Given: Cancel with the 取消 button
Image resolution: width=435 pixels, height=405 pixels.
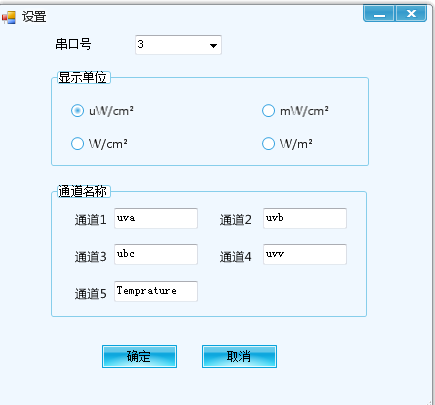Looking at the screenshot, I should point(239,356).
